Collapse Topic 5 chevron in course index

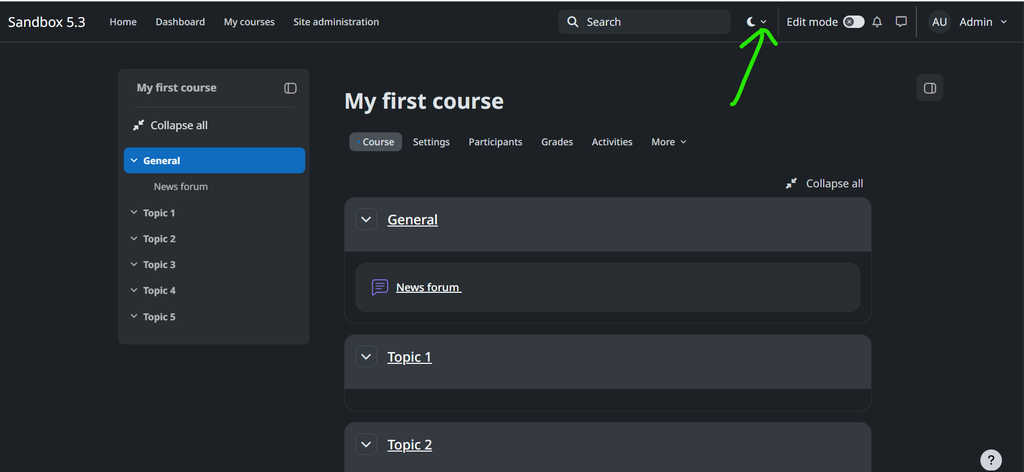[x=134, y=317]
